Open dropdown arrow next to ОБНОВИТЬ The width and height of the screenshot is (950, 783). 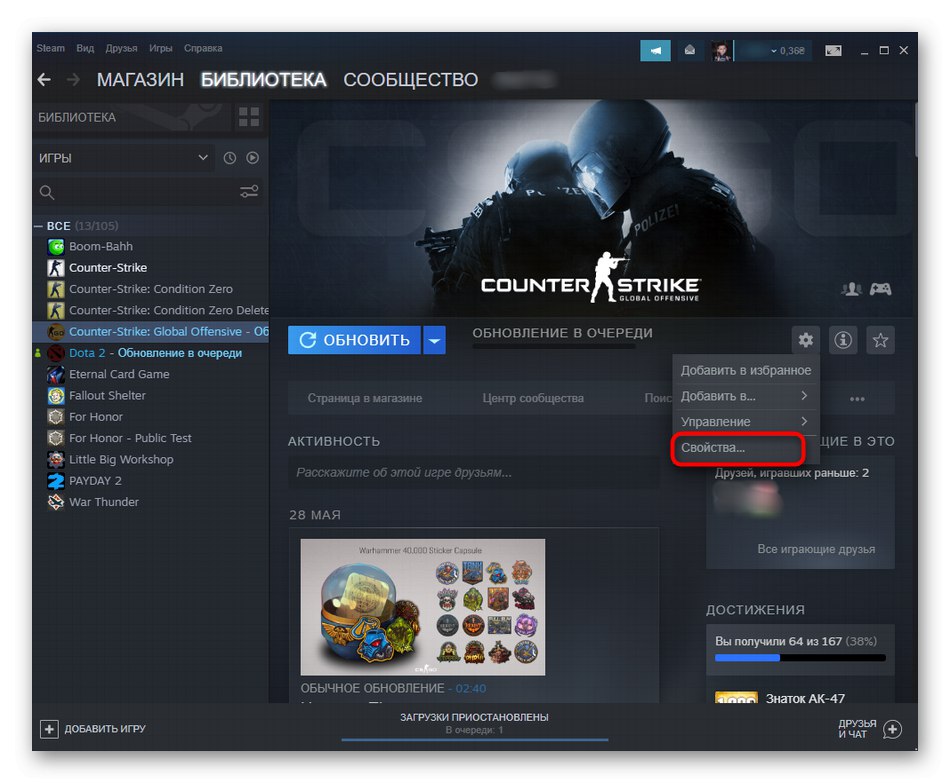pos(434,340)
